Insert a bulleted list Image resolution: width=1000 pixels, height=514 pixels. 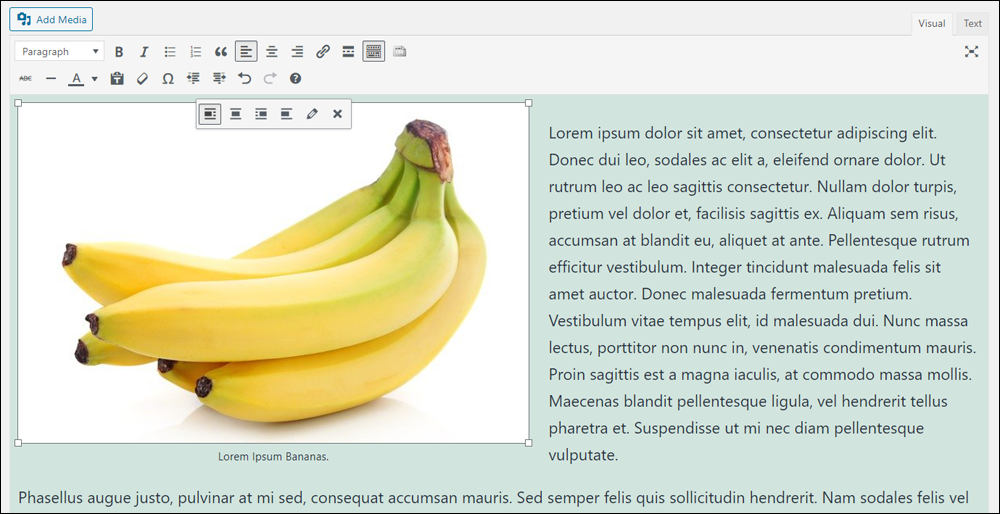click(x=170, y=52)
